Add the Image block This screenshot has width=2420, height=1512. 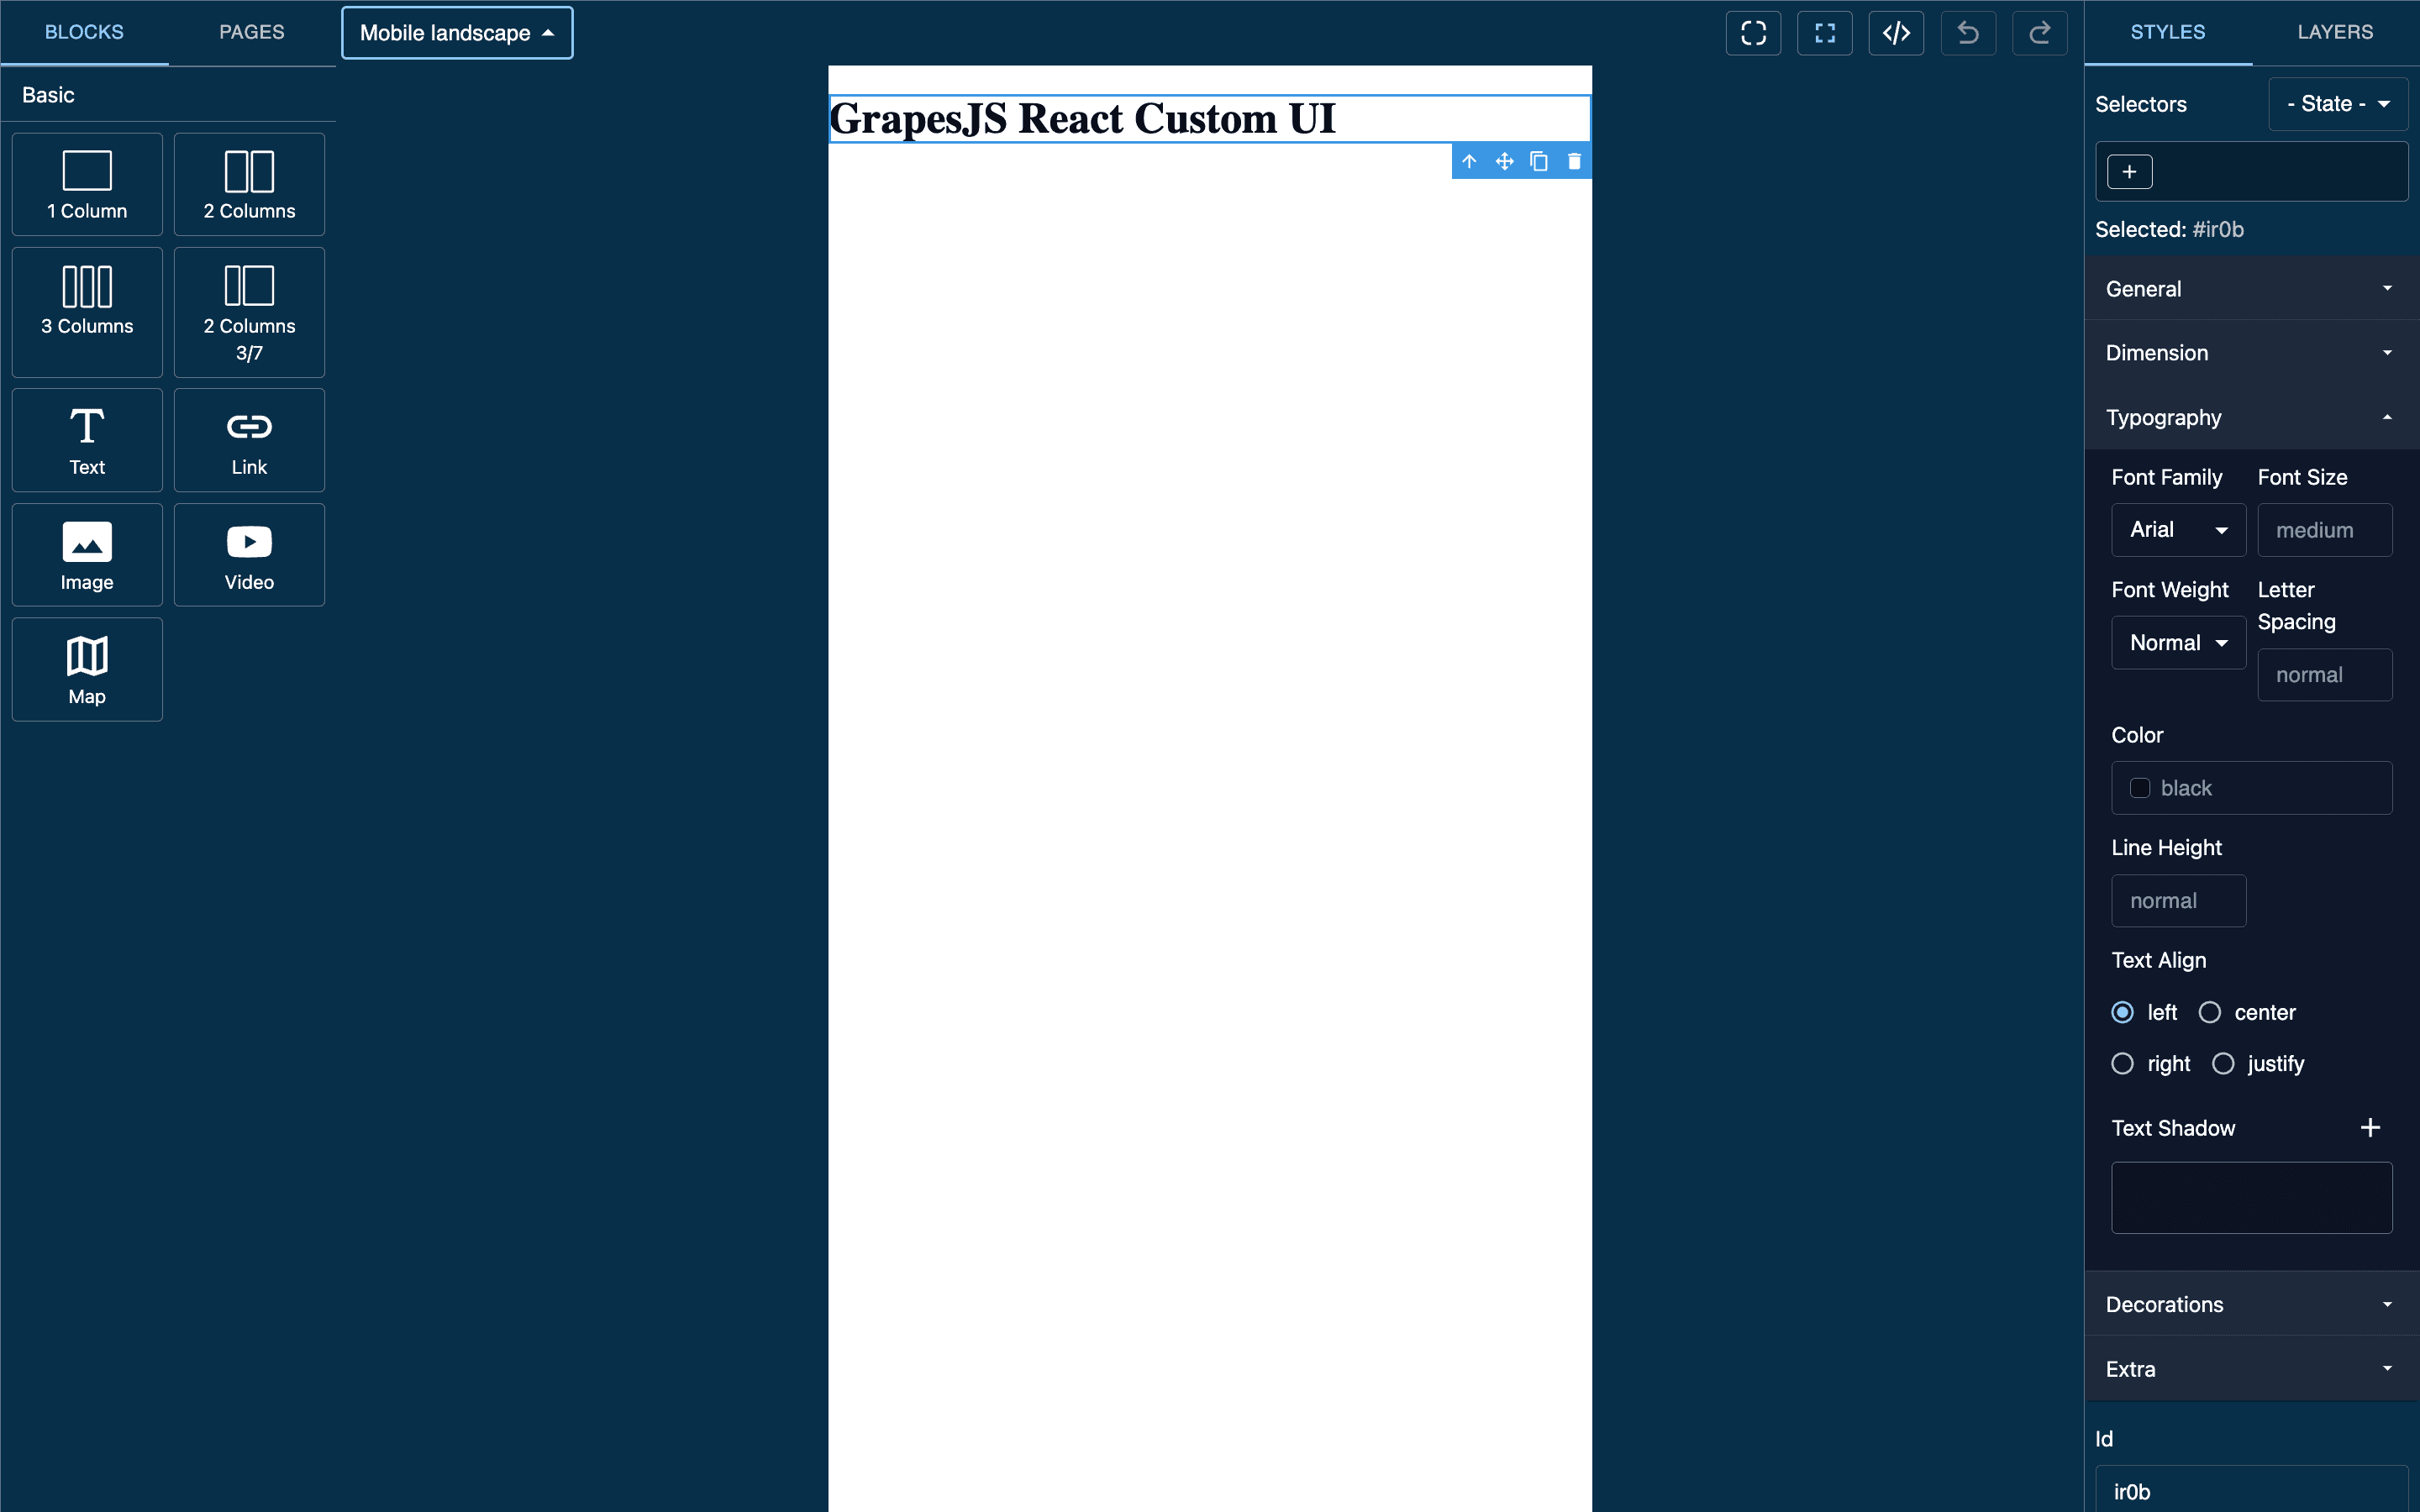click(87, 555)
